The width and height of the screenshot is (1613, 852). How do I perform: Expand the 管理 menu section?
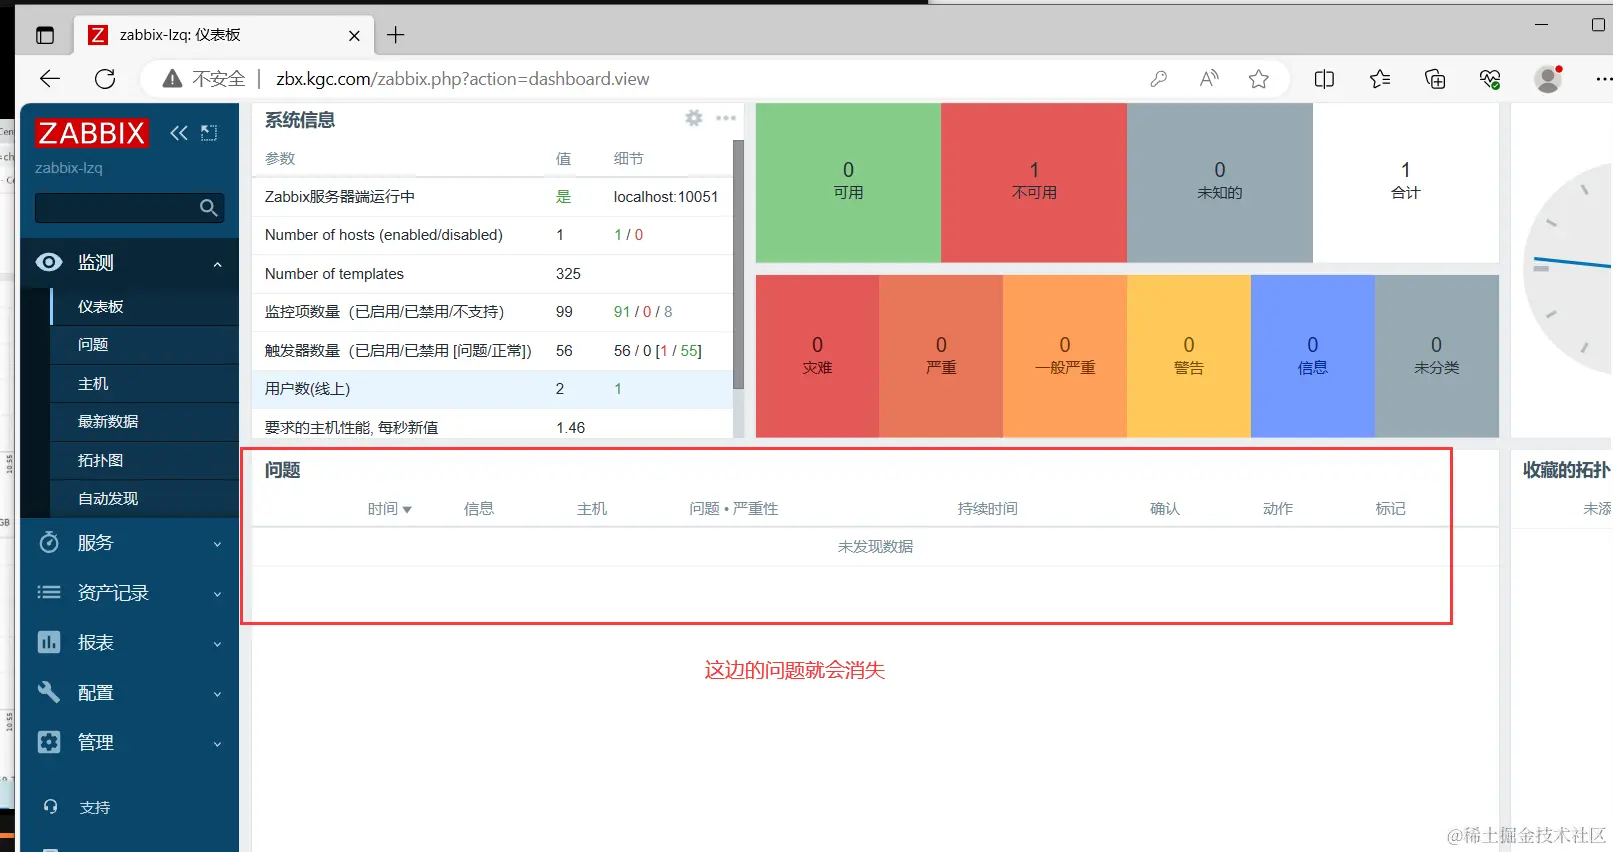(217, 744)
